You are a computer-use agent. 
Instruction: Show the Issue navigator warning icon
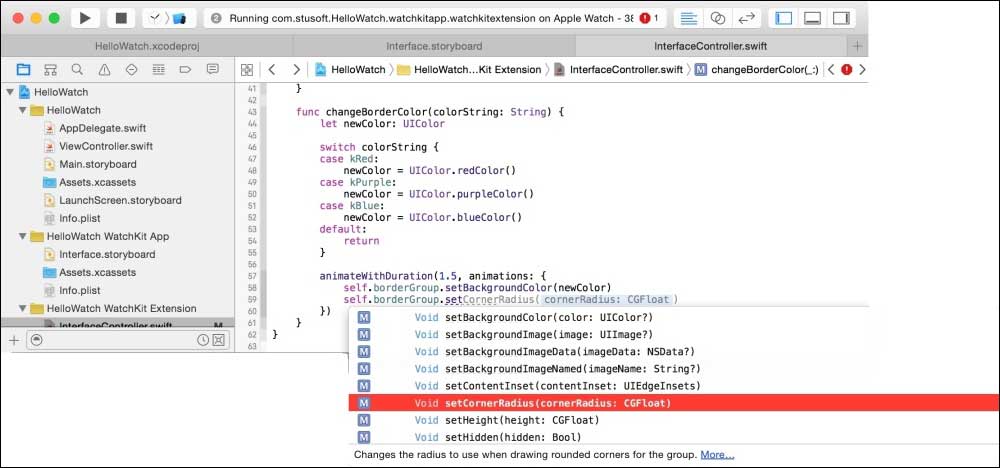[x=104, y=70]
